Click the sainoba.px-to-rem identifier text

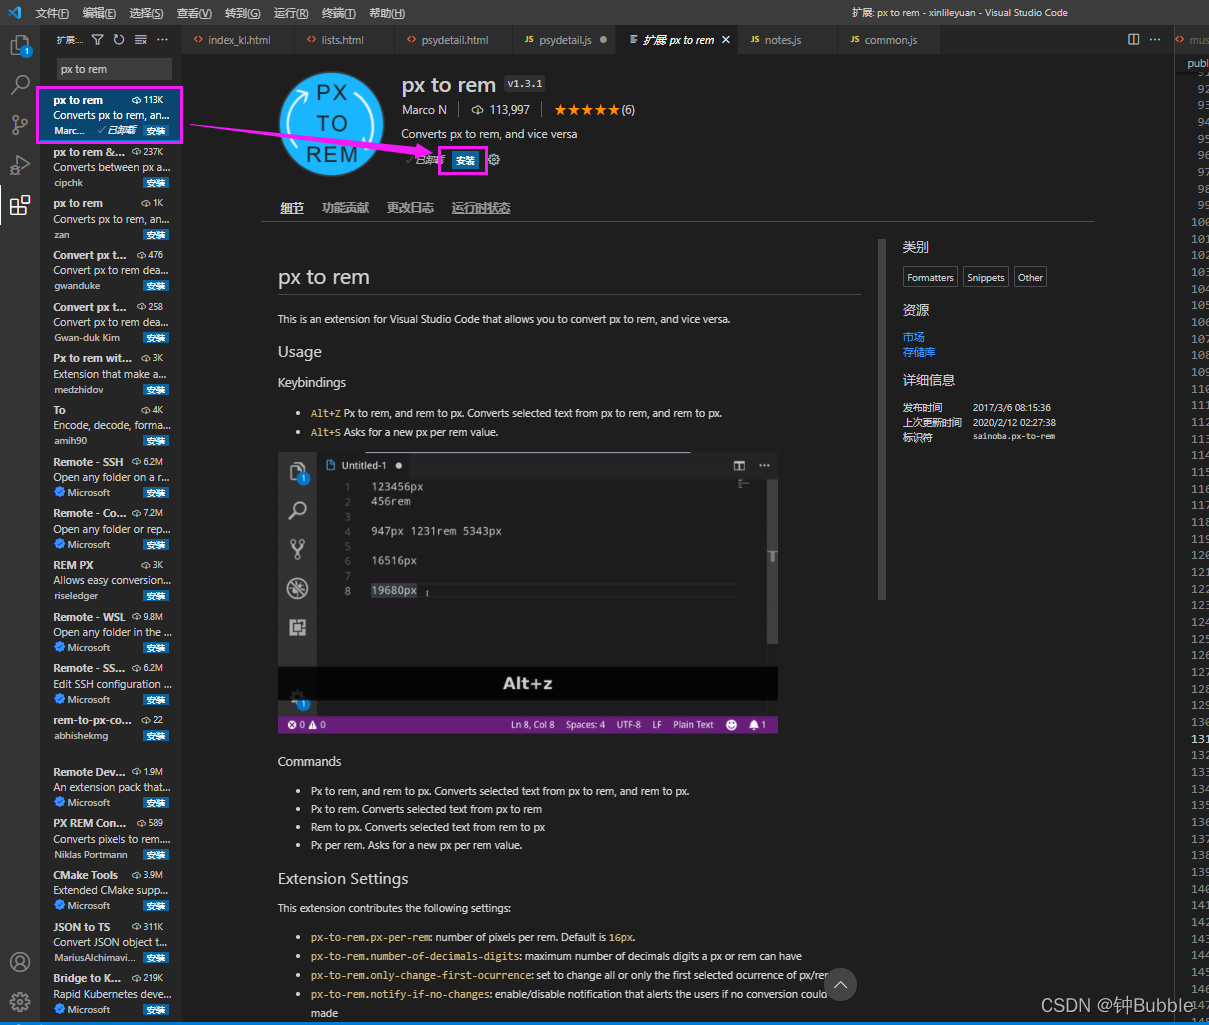pos(1014,437)
